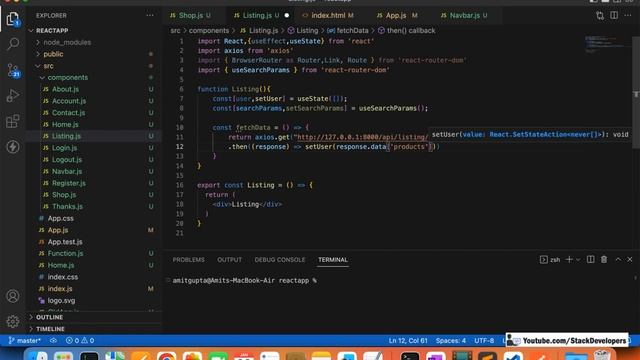The image size is (640, 360).
Task: Click the Open Changes editor icon
Action: click(600, 16)
